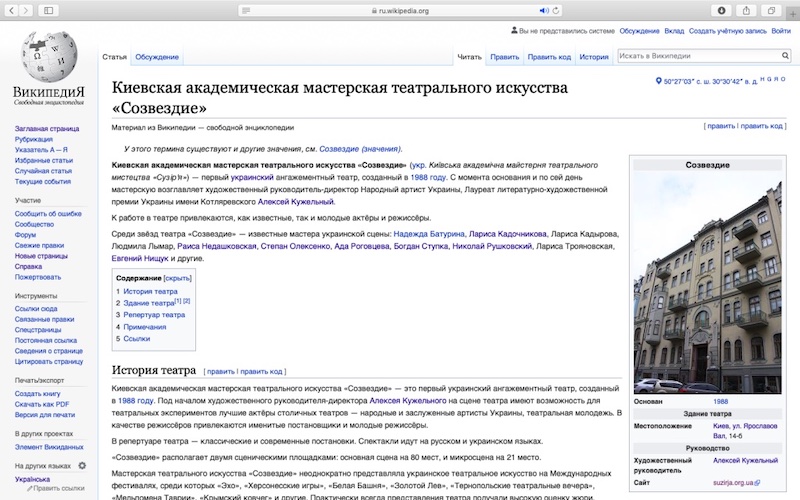Click править next to История театра heading
800x500 pixels.
pos(220,371)
